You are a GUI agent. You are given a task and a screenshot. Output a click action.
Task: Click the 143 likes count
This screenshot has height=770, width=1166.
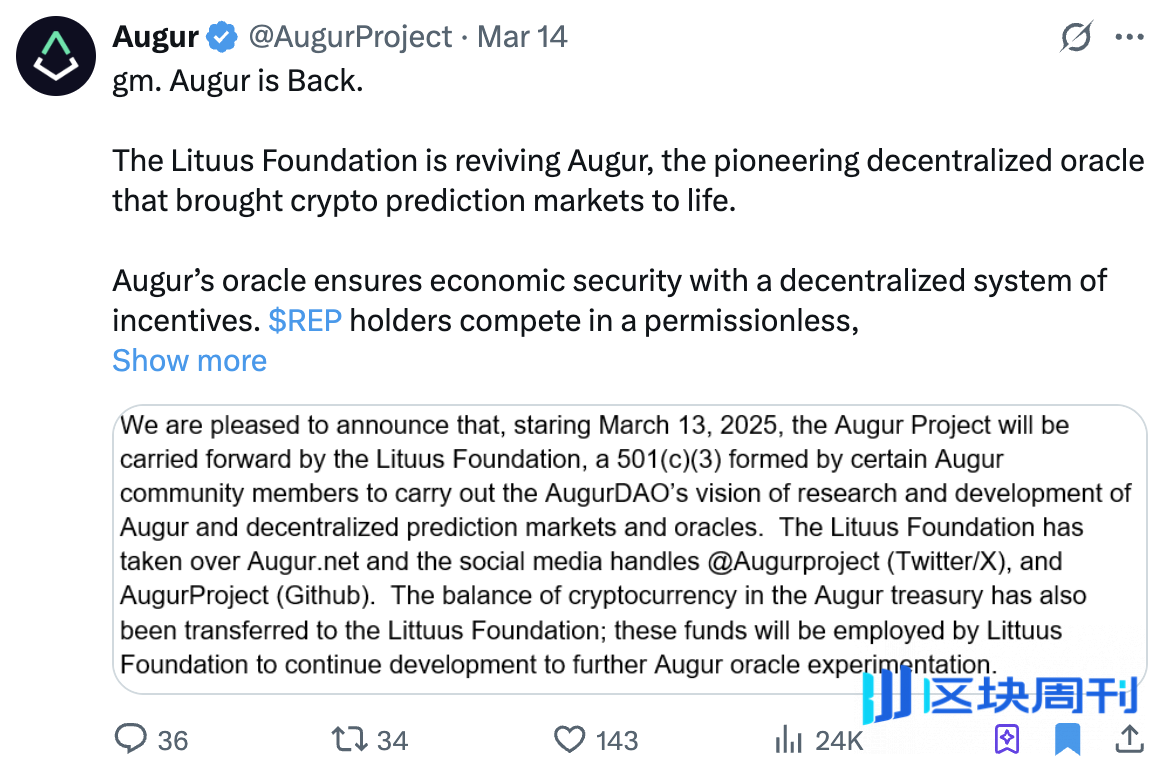(616, 740)
